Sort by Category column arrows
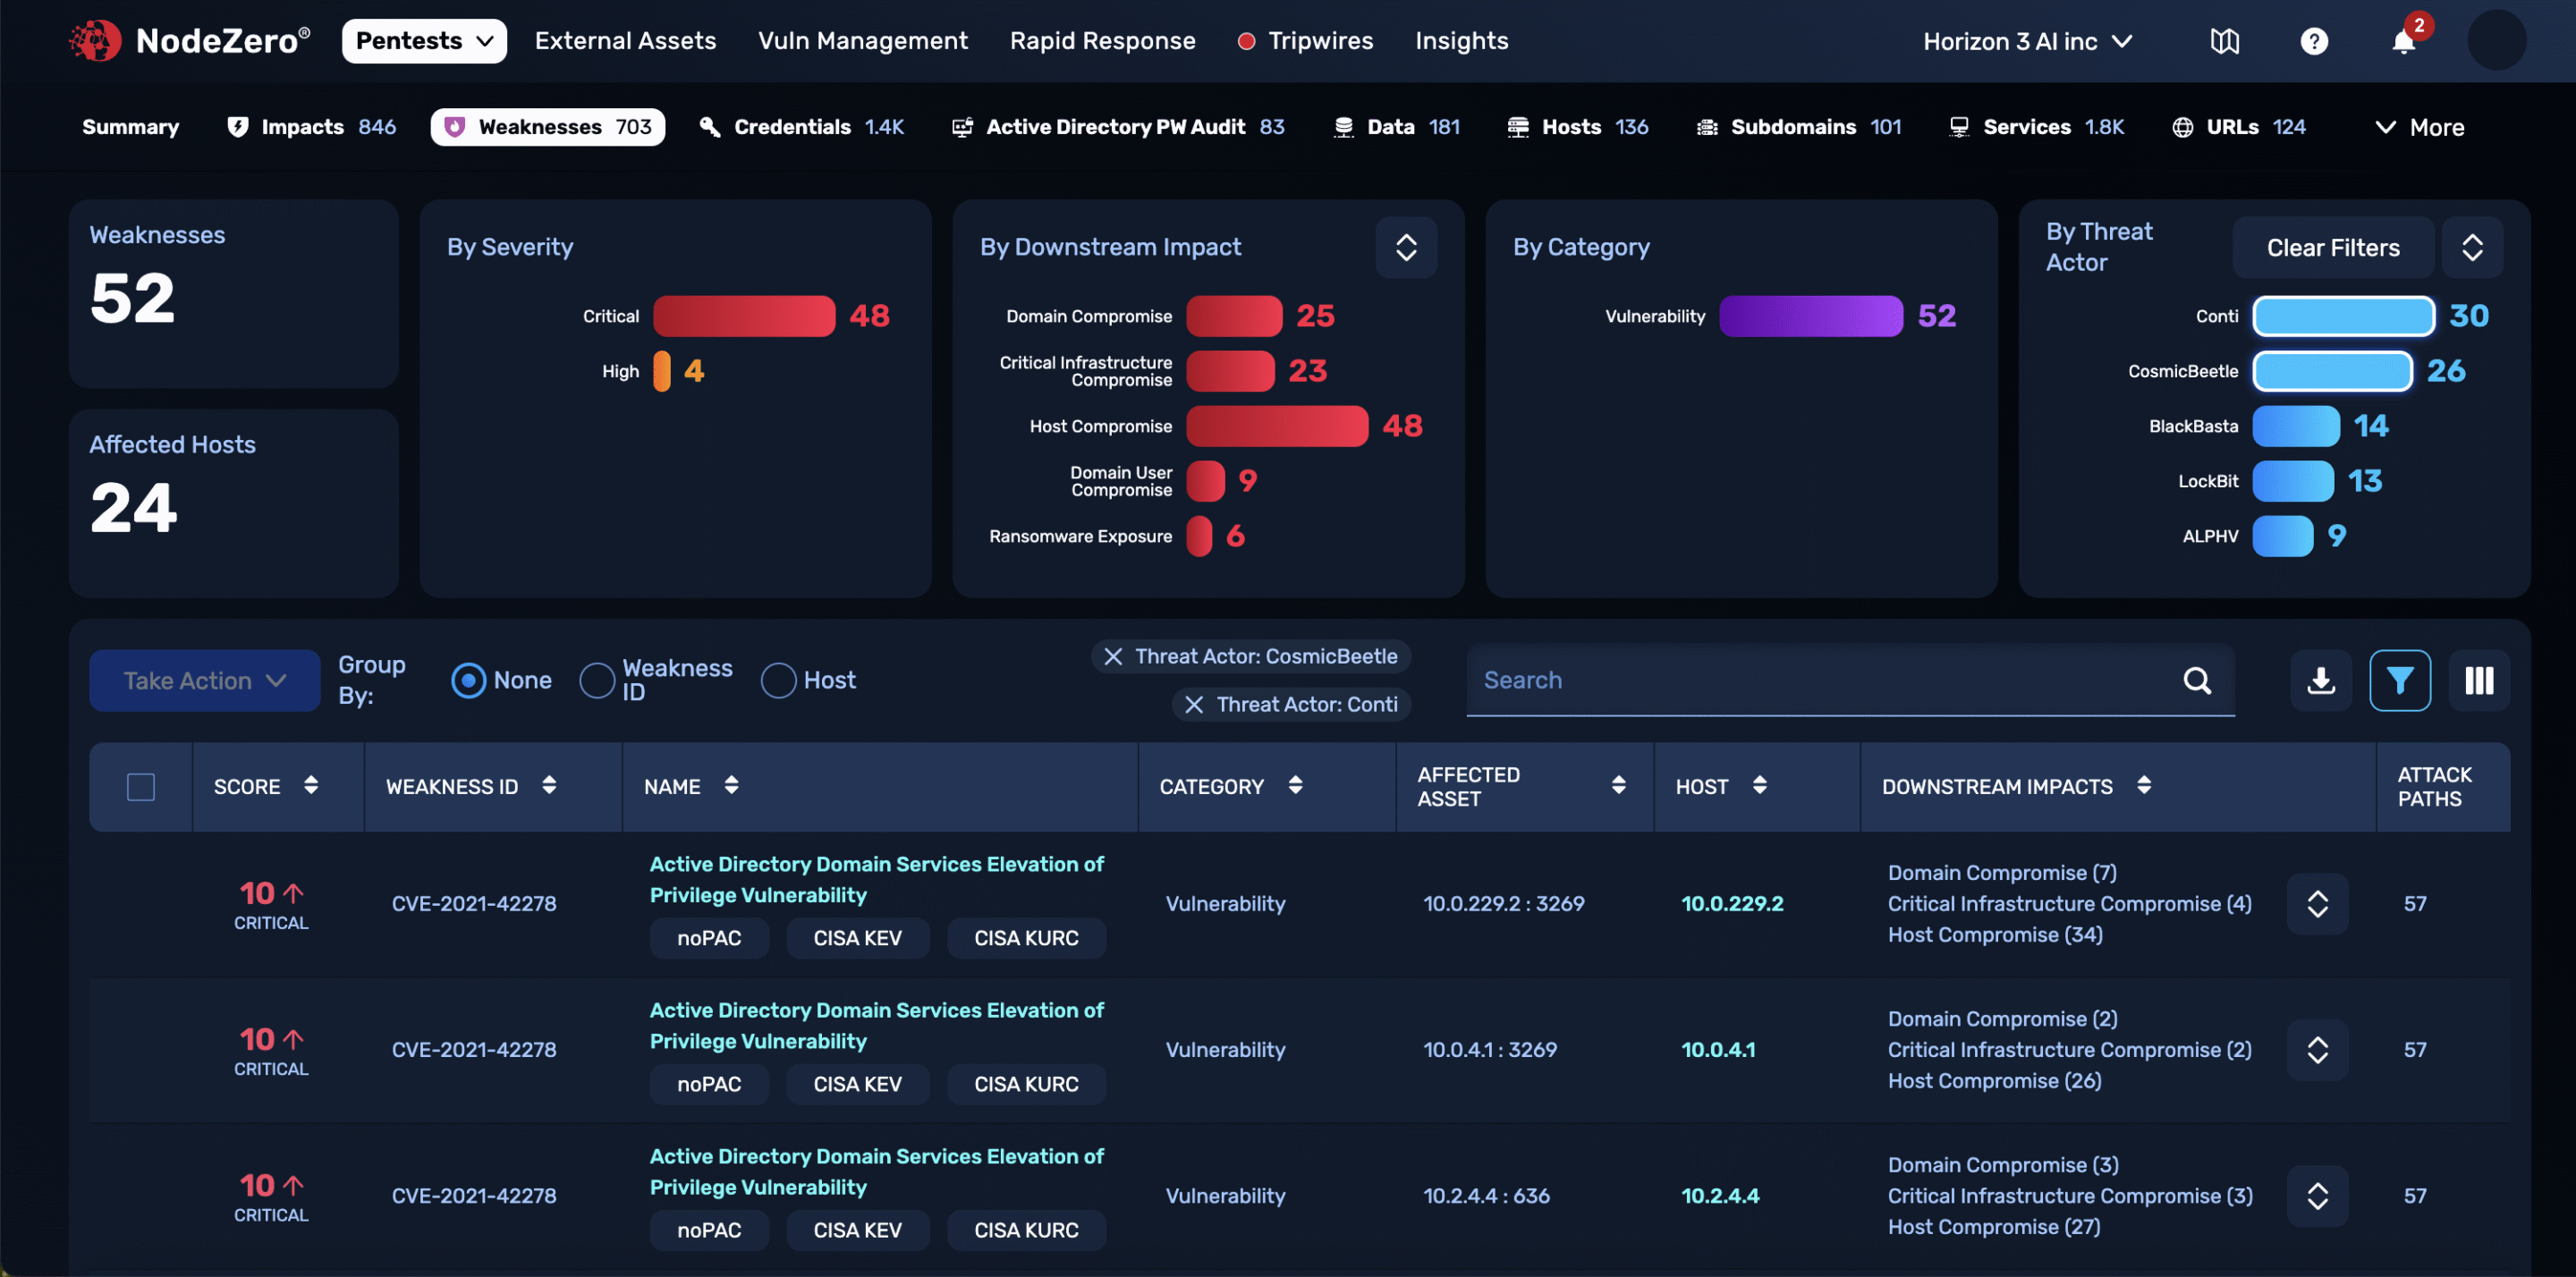This screenshot has height=1277, width=2576. tap(1295, 785)
